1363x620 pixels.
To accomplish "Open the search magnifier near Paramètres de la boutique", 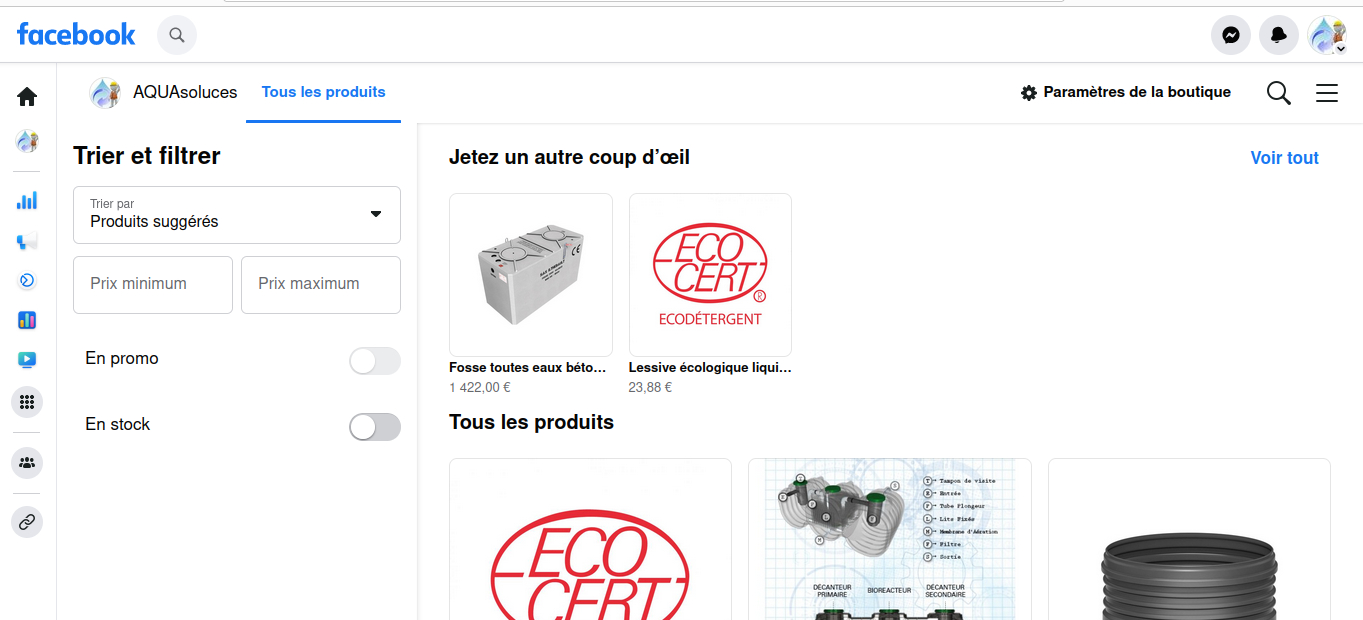I will 1278,92.
